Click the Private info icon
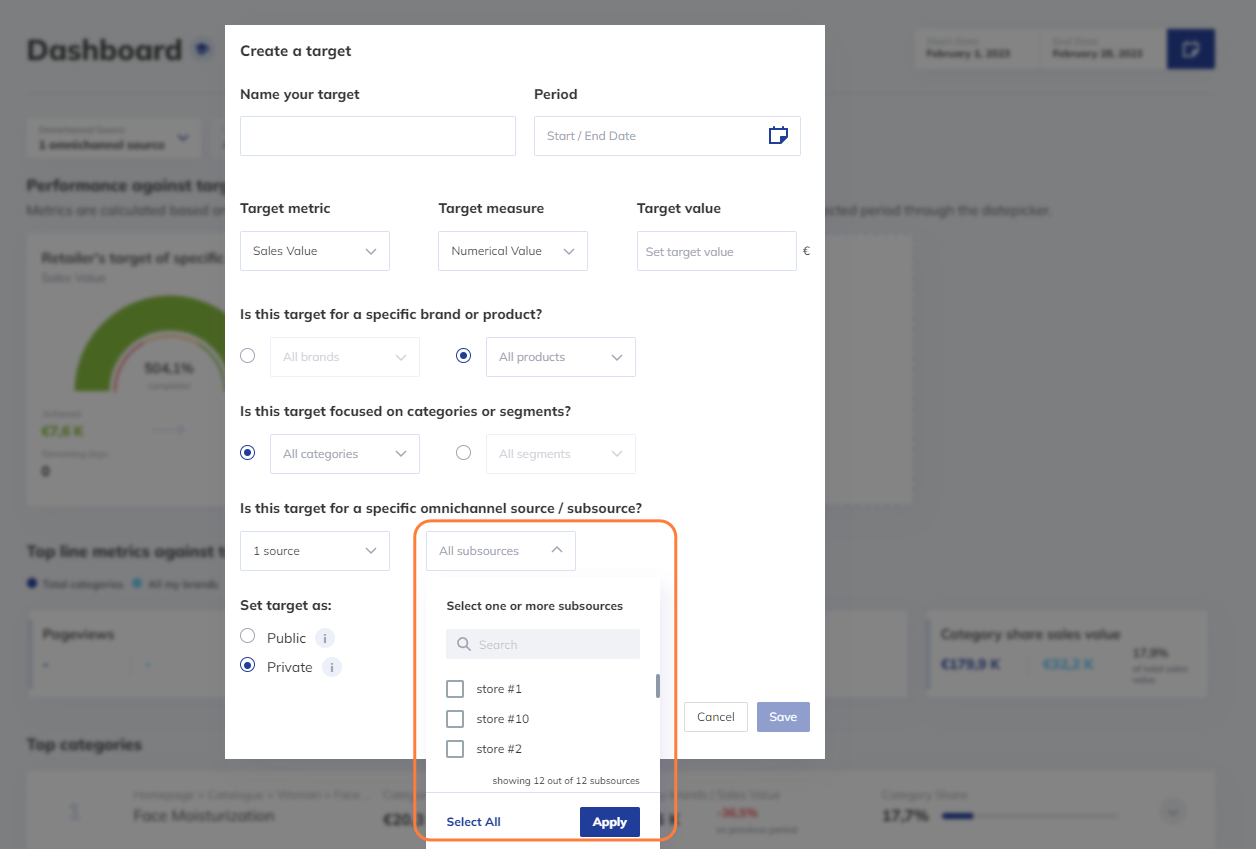1256x849 pixels. 331,667
